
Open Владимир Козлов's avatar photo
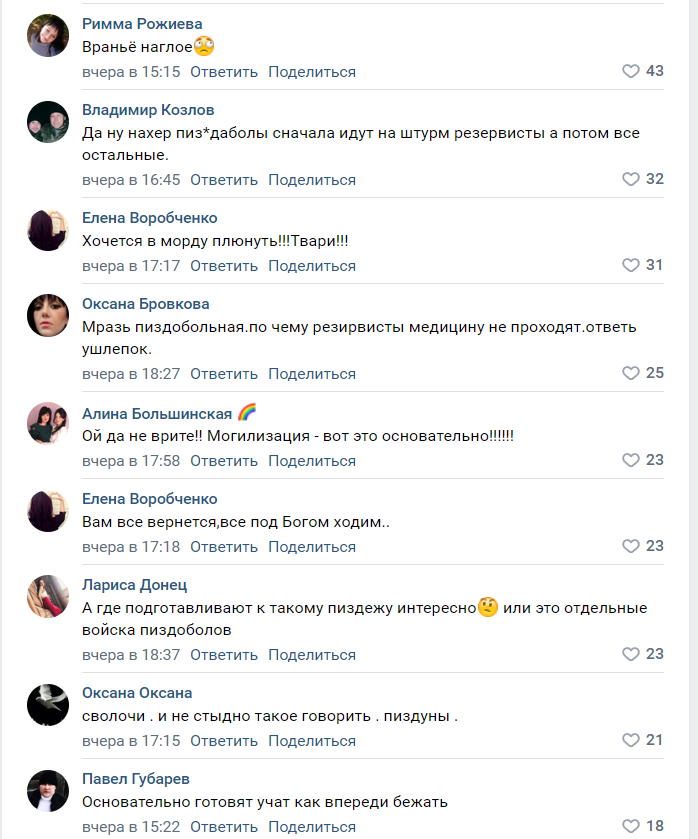(48, 122)
